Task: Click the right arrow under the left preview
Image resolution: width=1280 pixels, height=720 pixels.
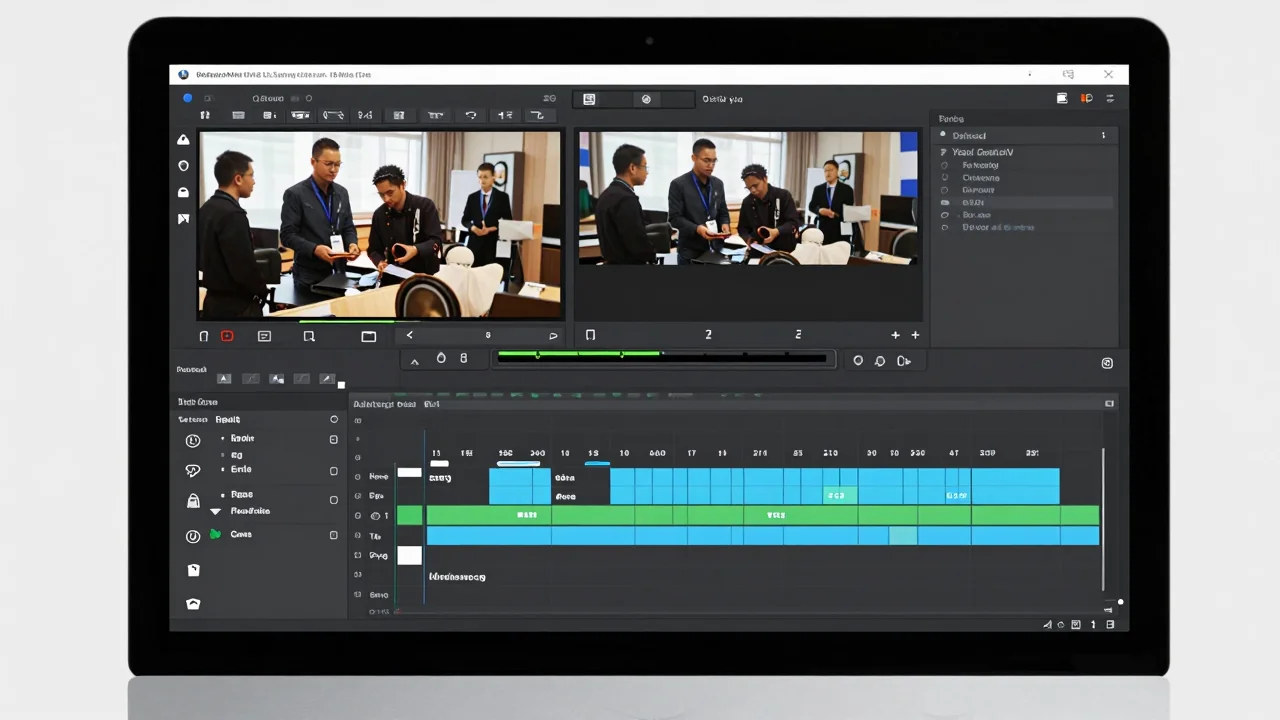Action: pyautogui.click(x=553, y=336)
